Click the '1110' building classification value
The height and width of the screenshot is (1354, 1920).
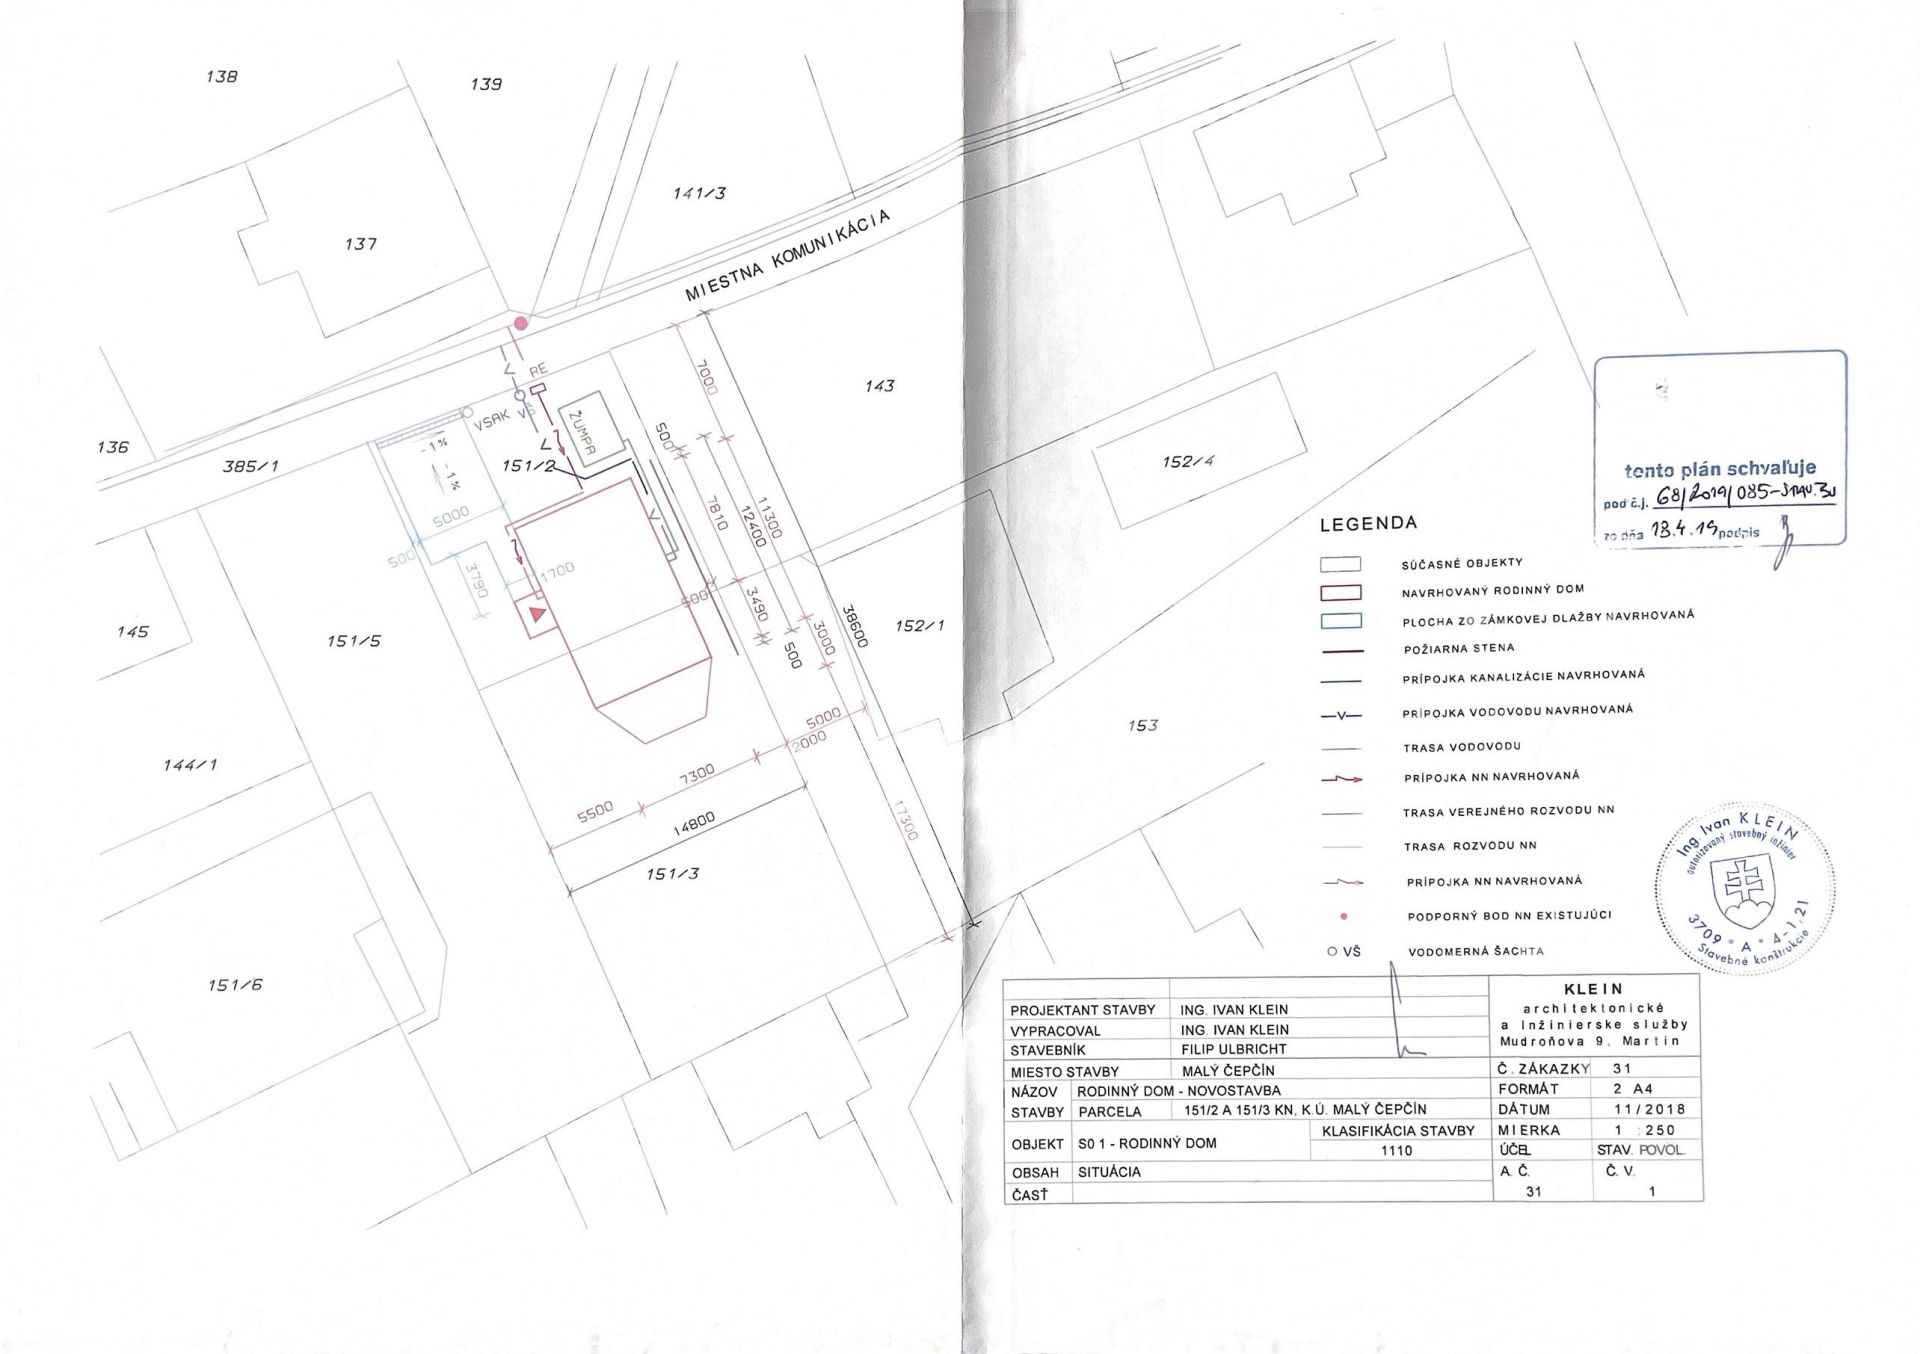(x=1396, y=1151)
